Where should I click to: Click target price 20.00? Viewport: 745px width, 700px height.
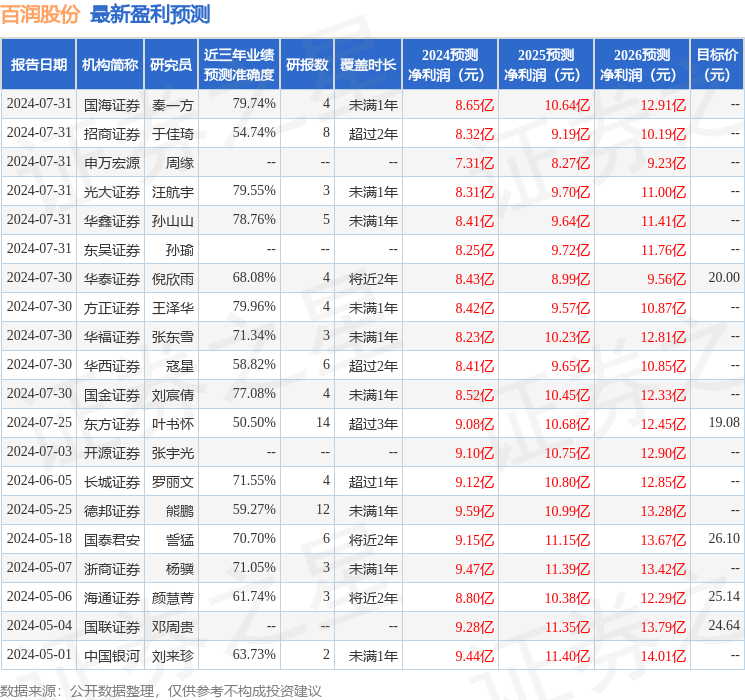[x=724, y=277]
